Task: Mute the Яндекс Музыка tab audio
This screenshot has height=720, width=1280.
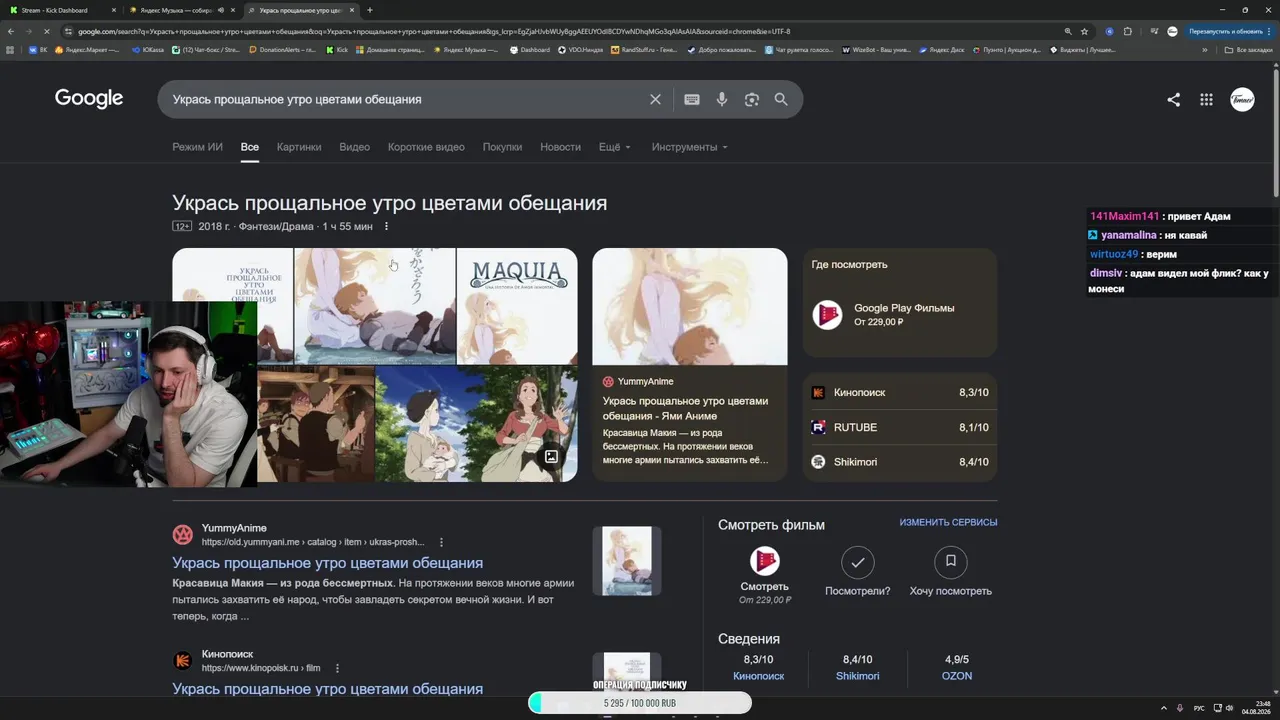Action: (219, 10)
